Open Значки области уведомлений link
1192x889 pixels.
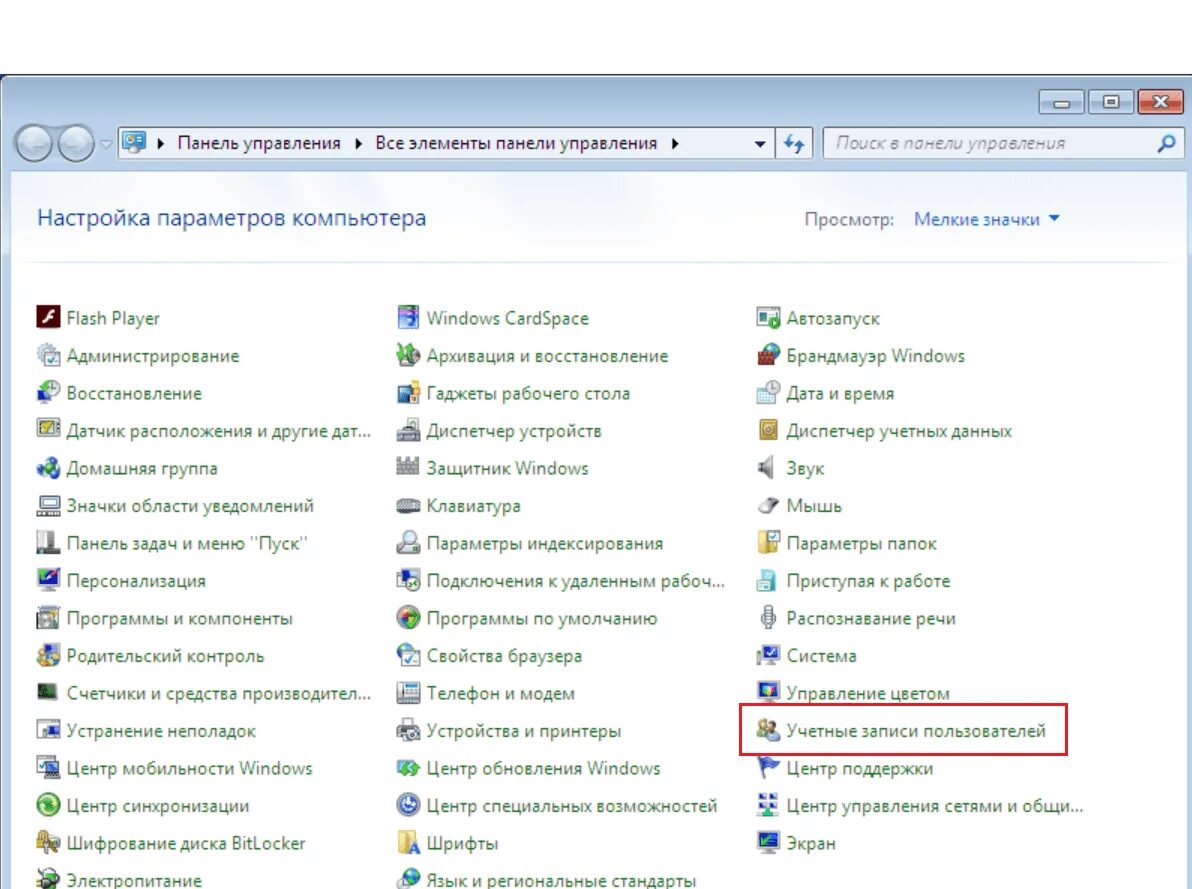[189, 506]
